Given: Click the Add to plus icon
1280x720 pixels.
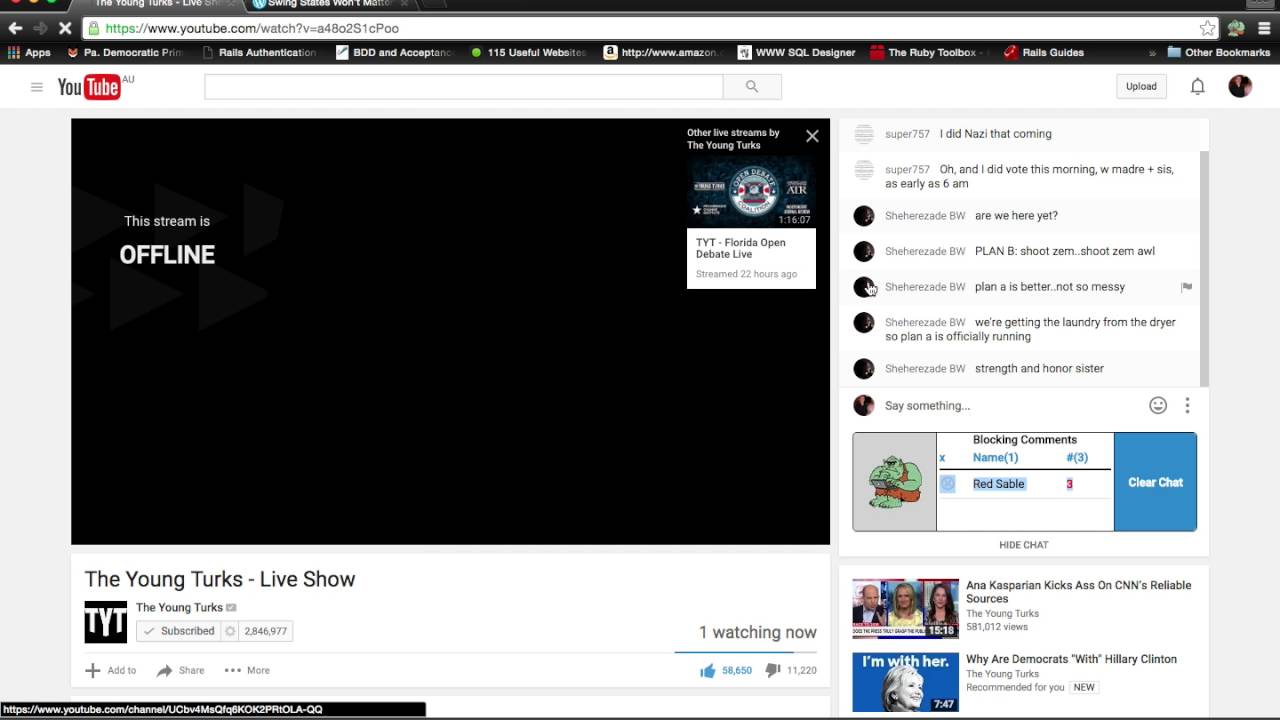Looking at the screenshot, I should tap(93, 670).
